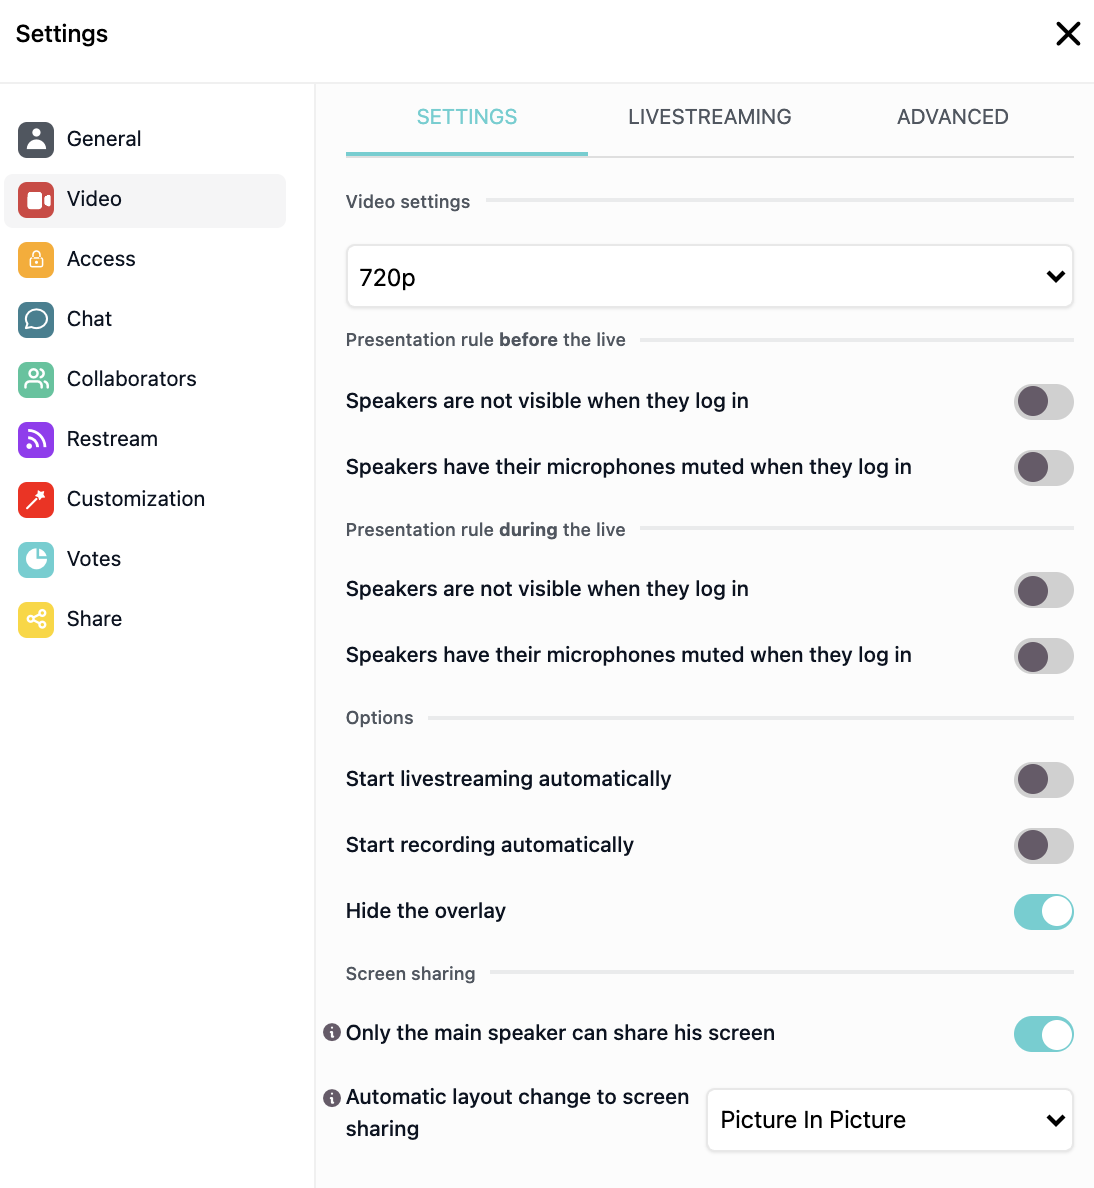Select the orange Access lock icon

click(36, 260)
